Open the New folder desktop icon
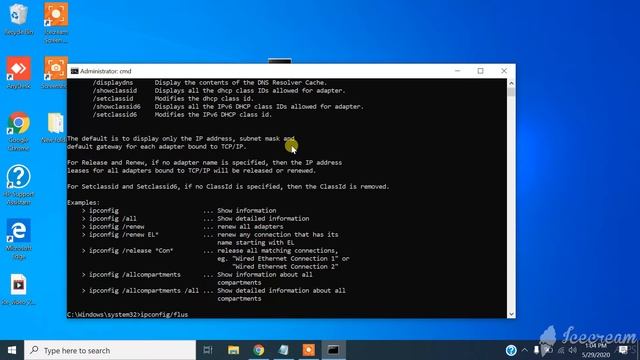 click(55, 127)
